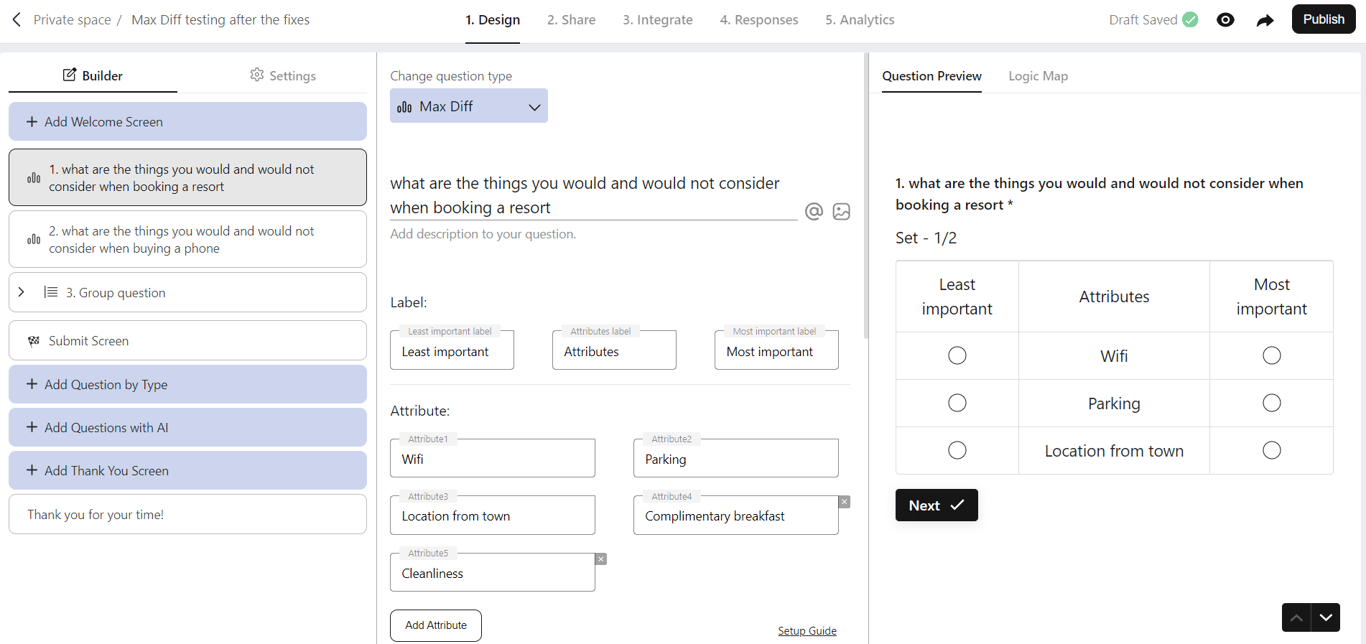Image resolution: width=1366 pixels, height=644 pixels.
Task: Click the add image icon beside the question
Action: coord(842,211)
